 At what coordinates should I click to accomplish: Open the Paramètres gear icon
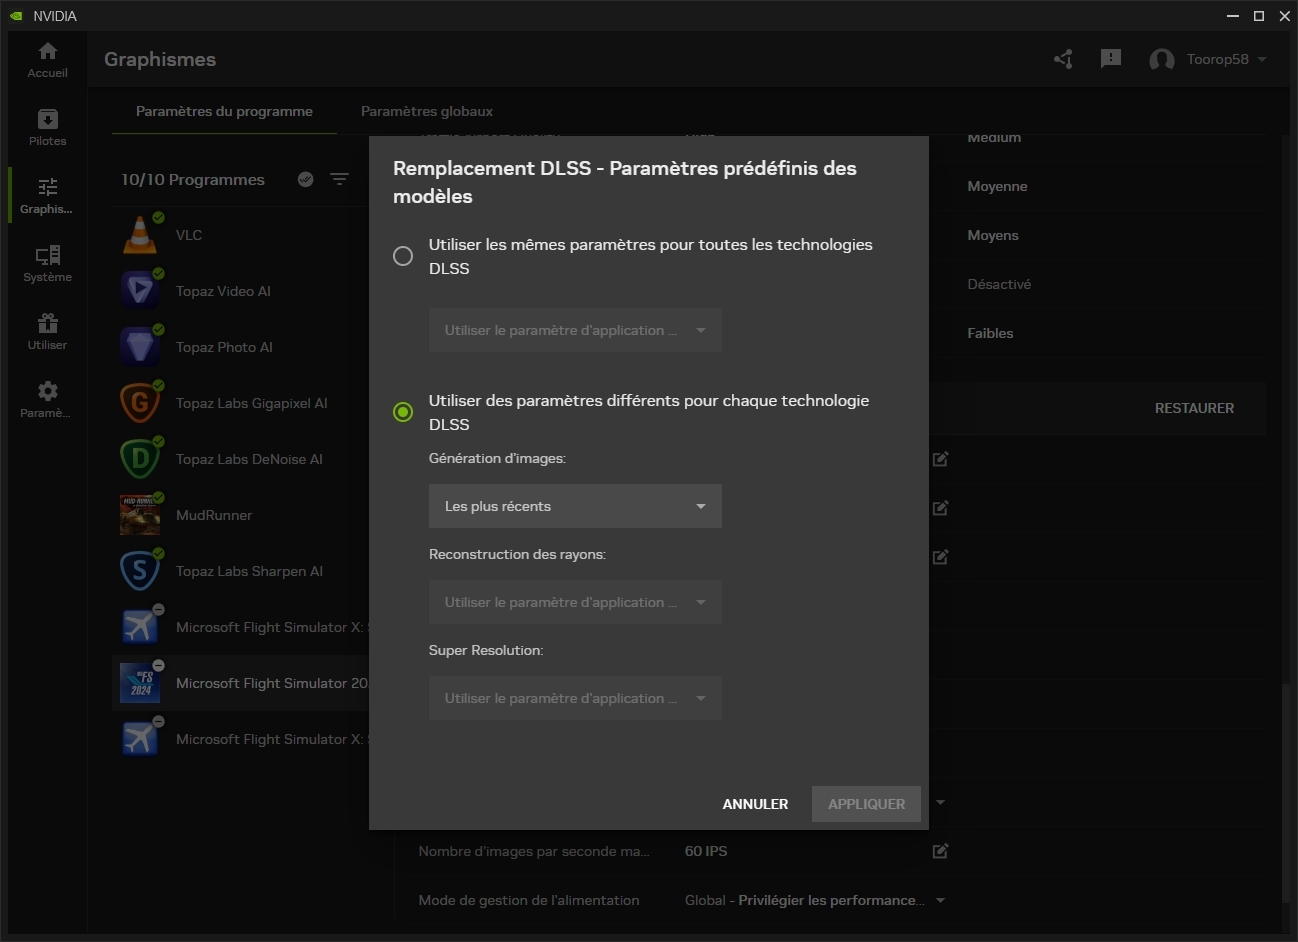click(47, 399)
